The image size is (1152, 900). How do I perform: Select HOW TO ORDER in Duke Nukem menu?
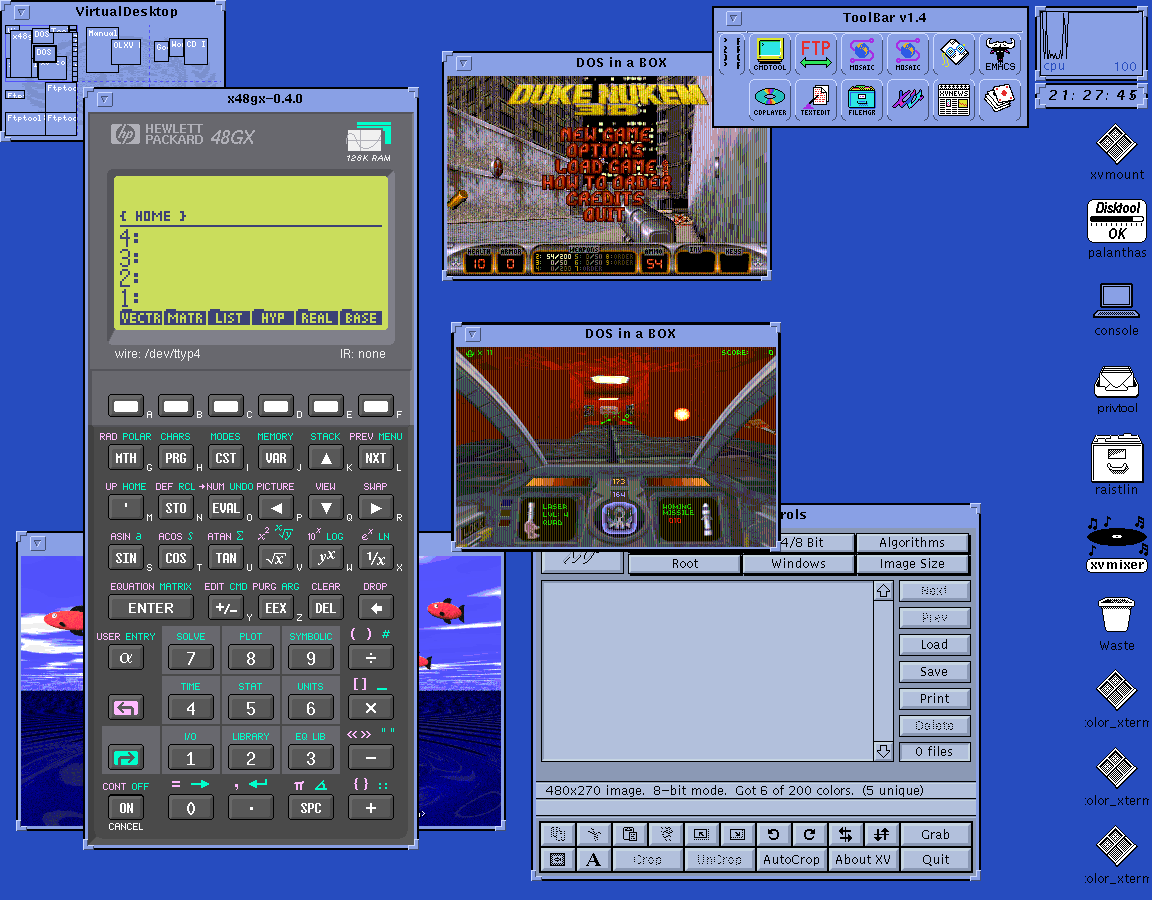coord(607,182)
